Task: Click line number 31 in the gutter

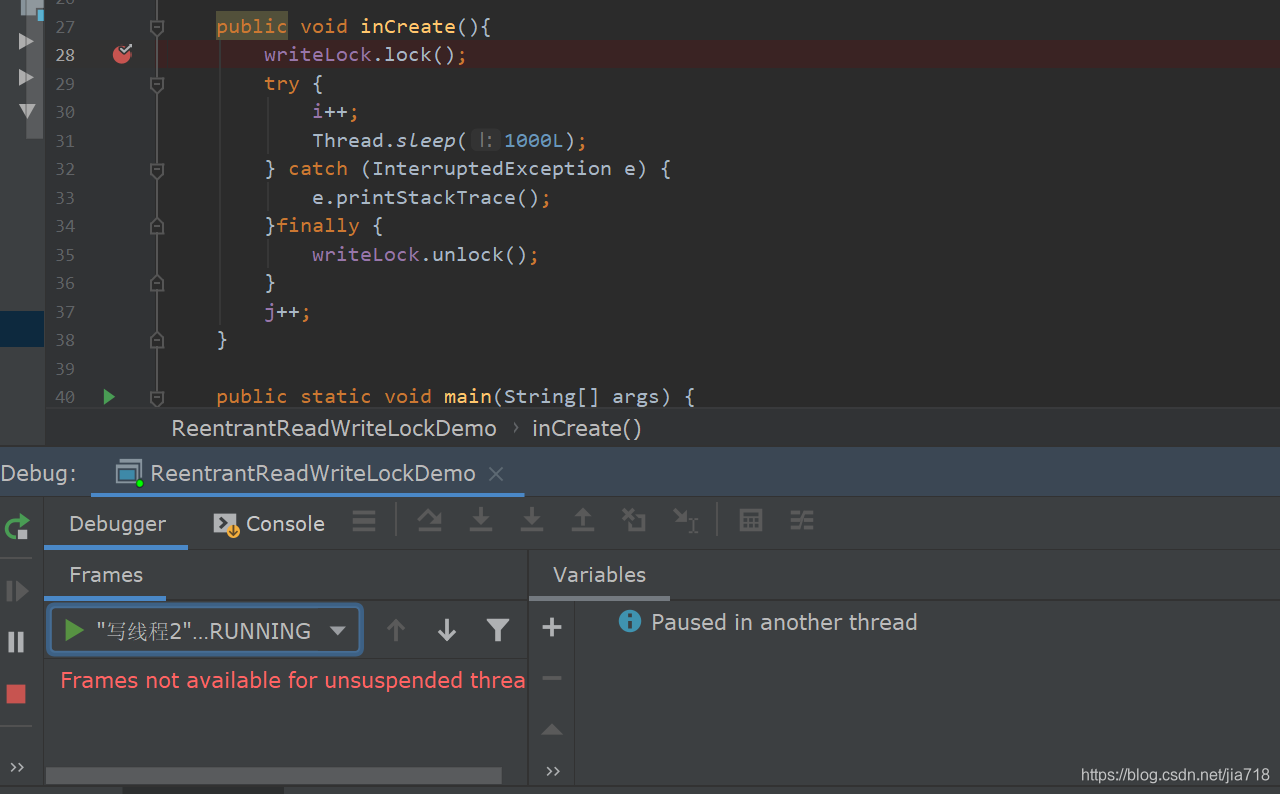Action: pyautogui.click(x=65, y=141)
